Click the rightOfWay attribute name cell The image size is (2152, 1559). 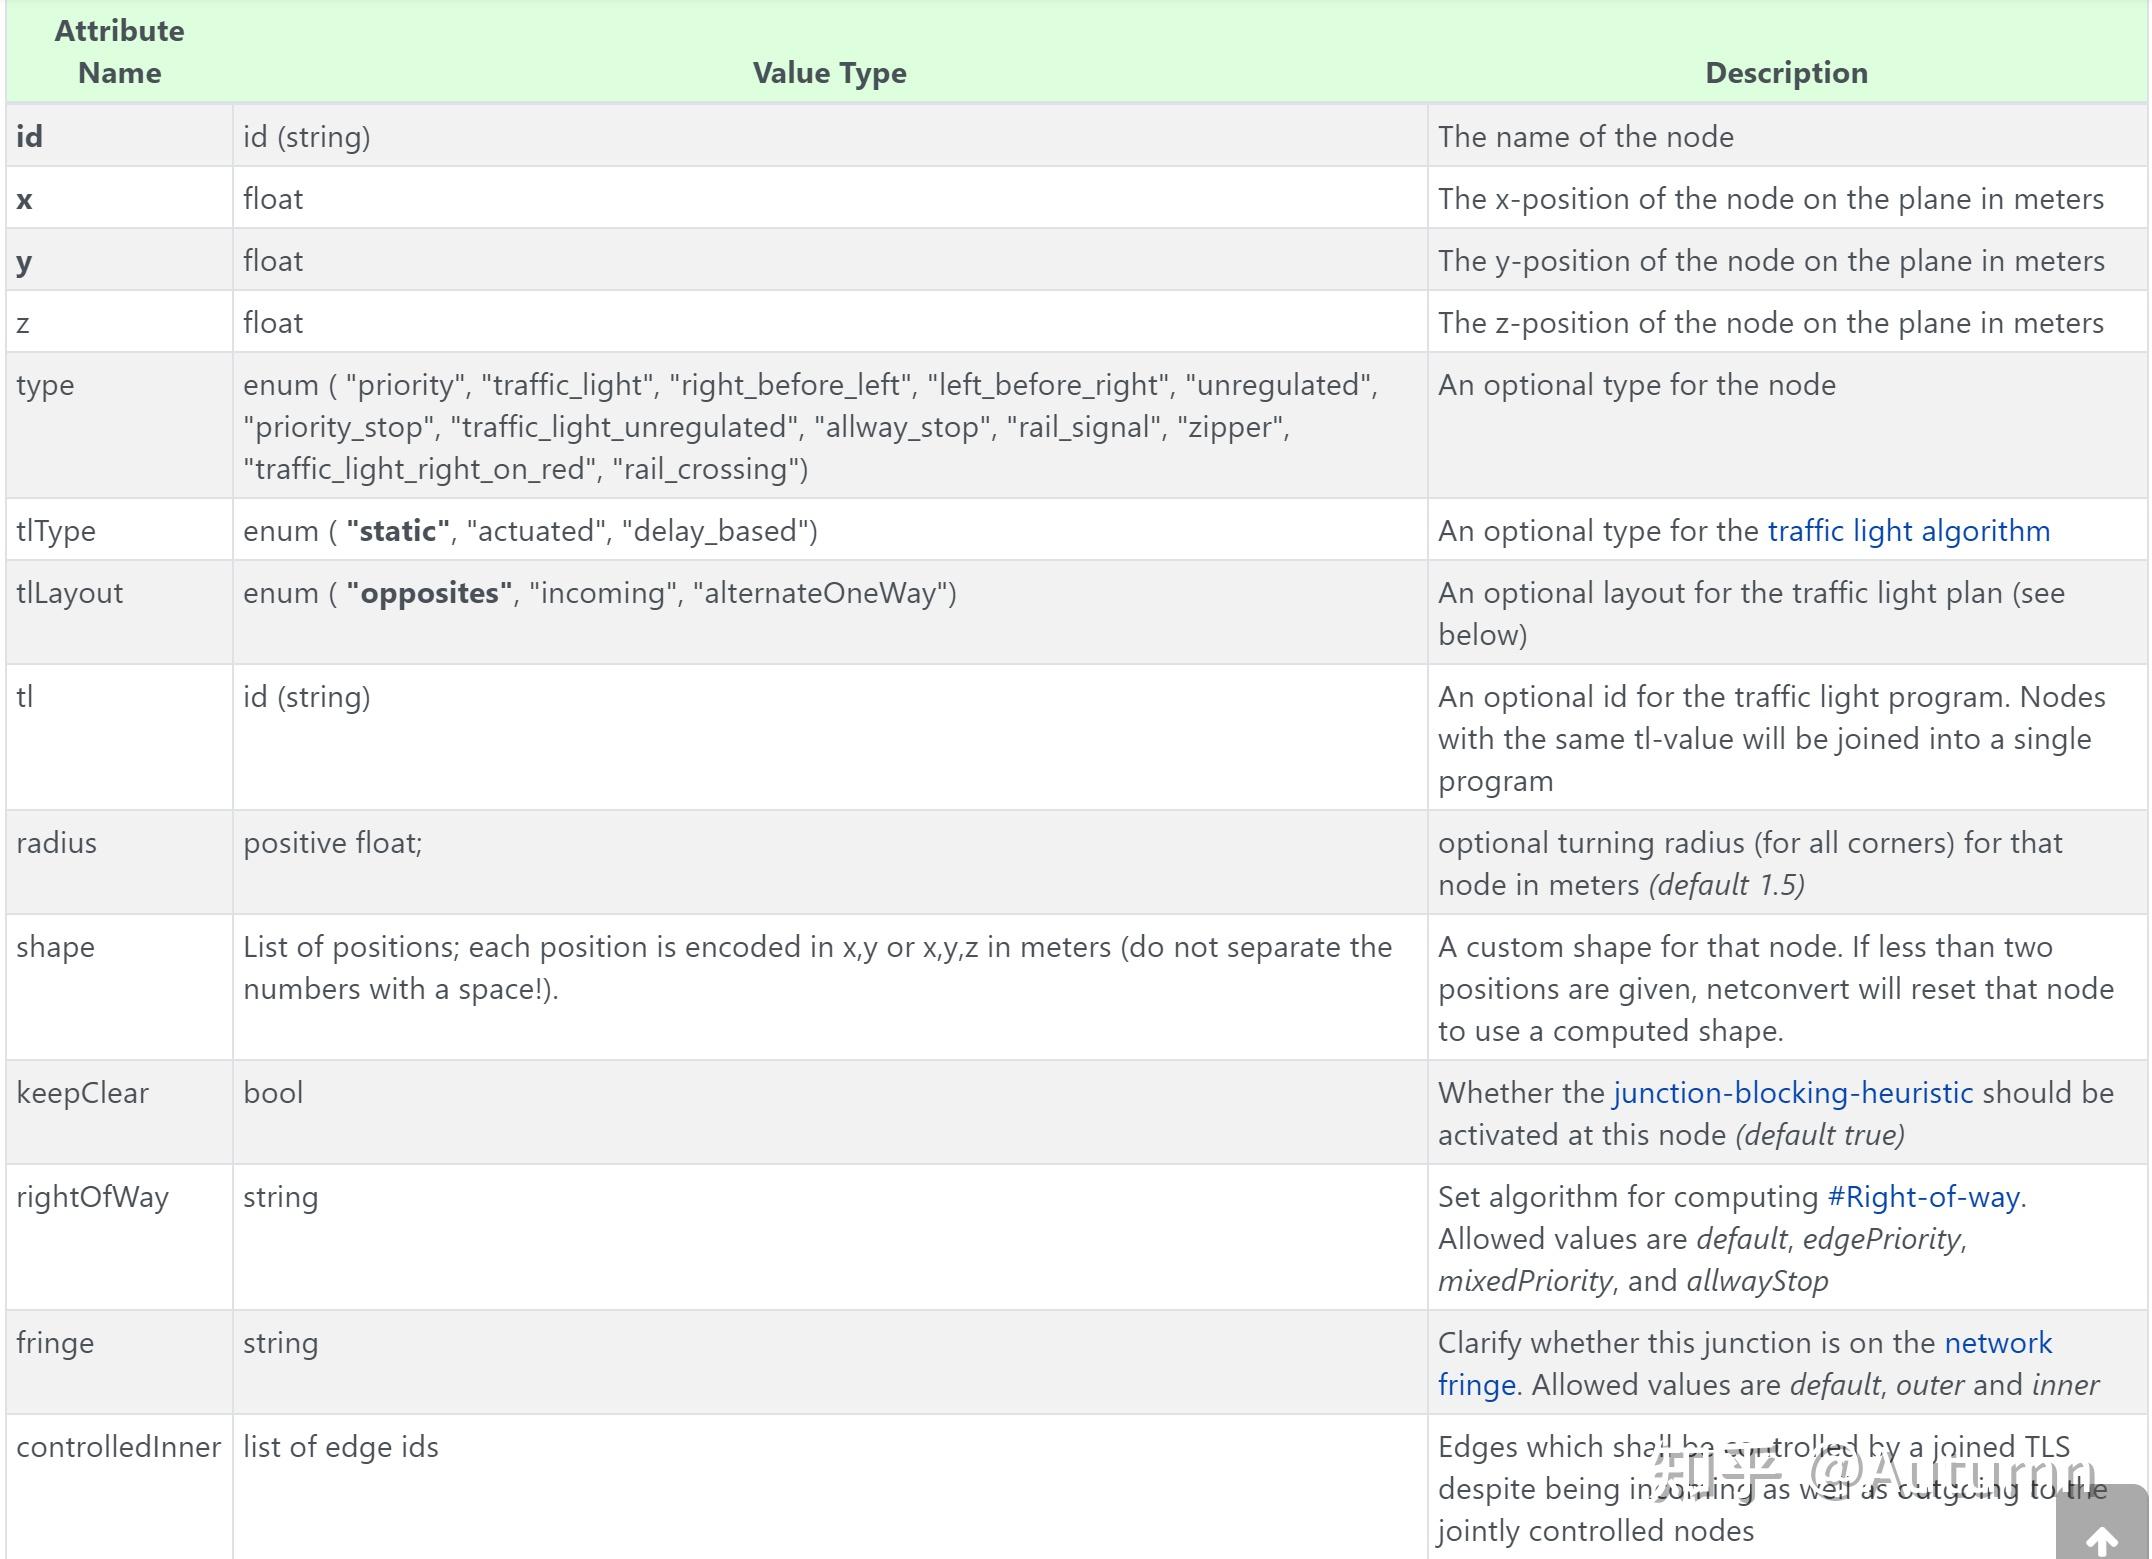[92, 1197]
